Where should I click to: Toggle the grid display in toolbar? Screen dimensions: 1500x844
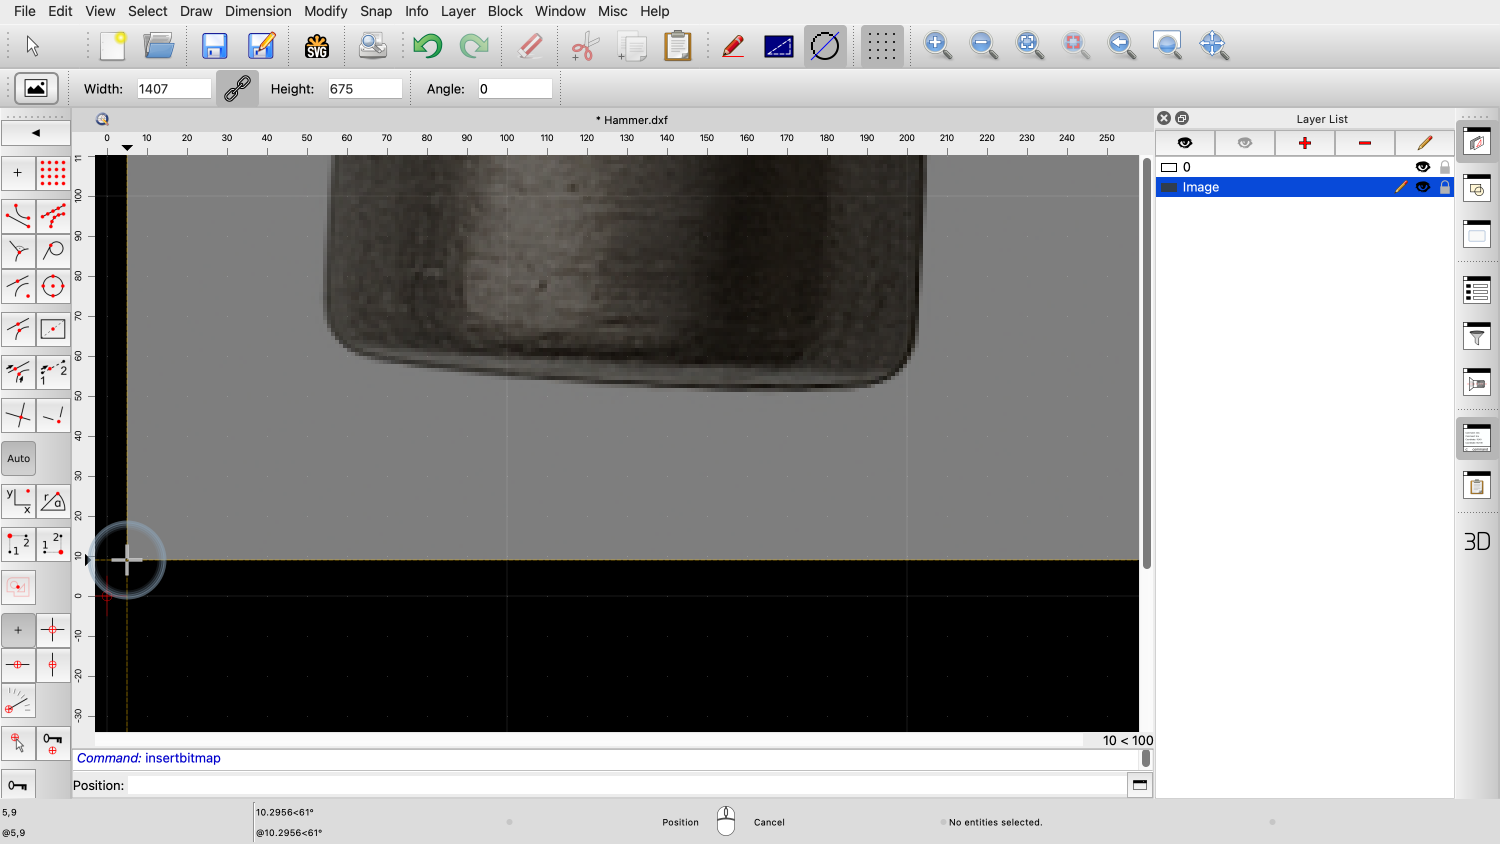[881, 46]
